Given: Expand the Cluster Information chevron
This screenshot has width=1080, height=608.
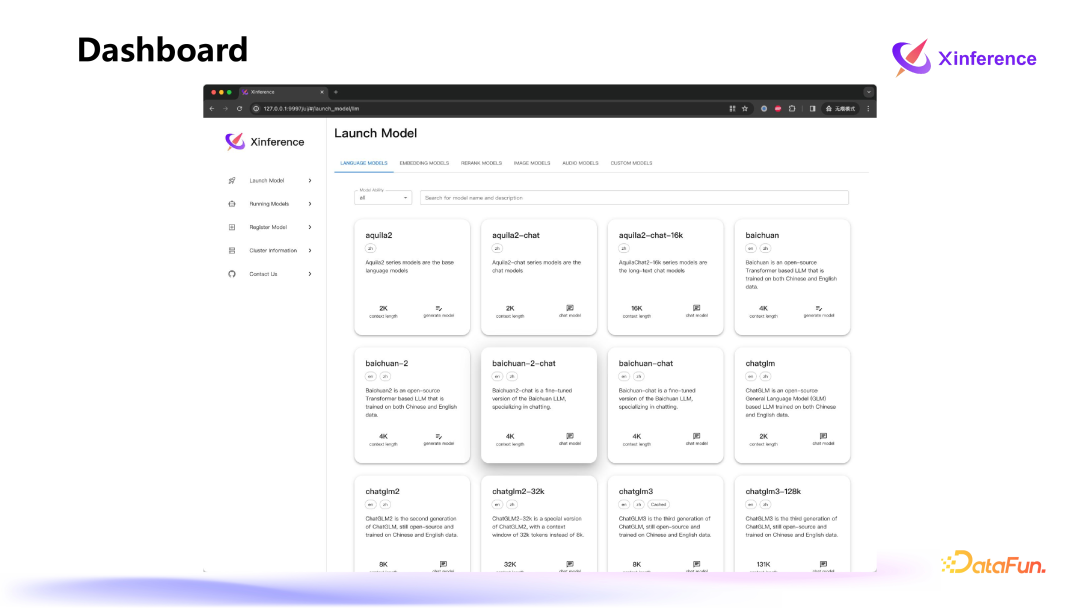Looking at the screenshot, I should pos(310,251).
